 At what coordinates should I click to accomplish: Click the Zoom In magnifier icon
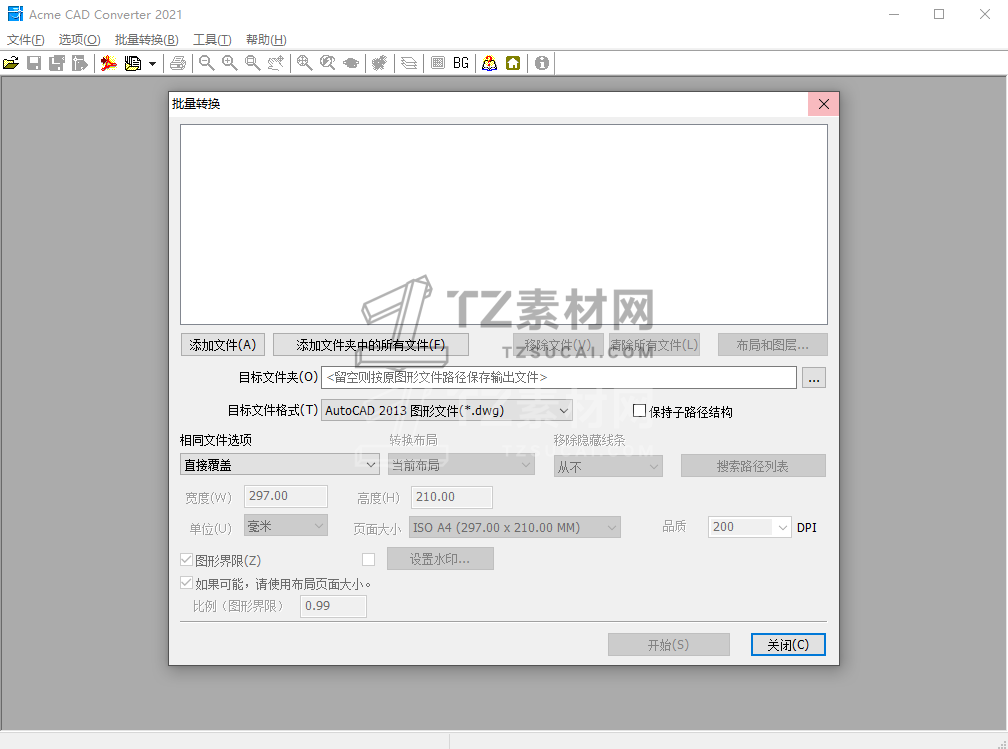click(230, 63)
